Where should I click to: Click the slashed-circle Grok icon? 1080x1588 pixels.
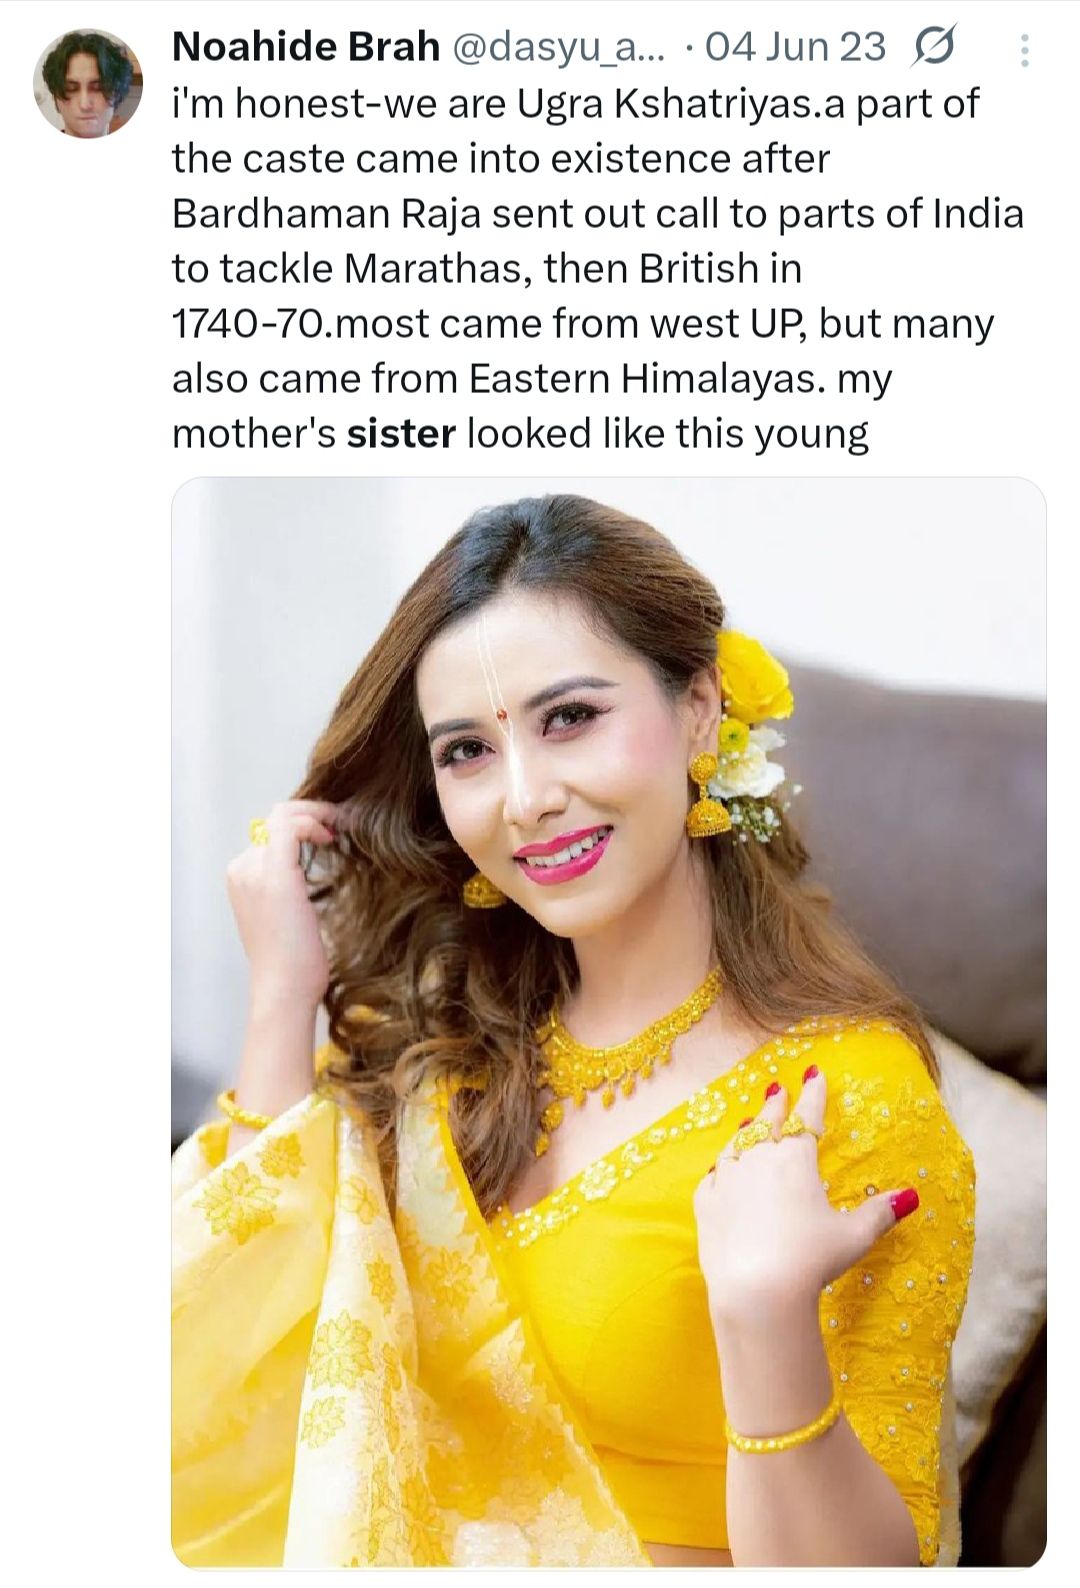(932, 48)
